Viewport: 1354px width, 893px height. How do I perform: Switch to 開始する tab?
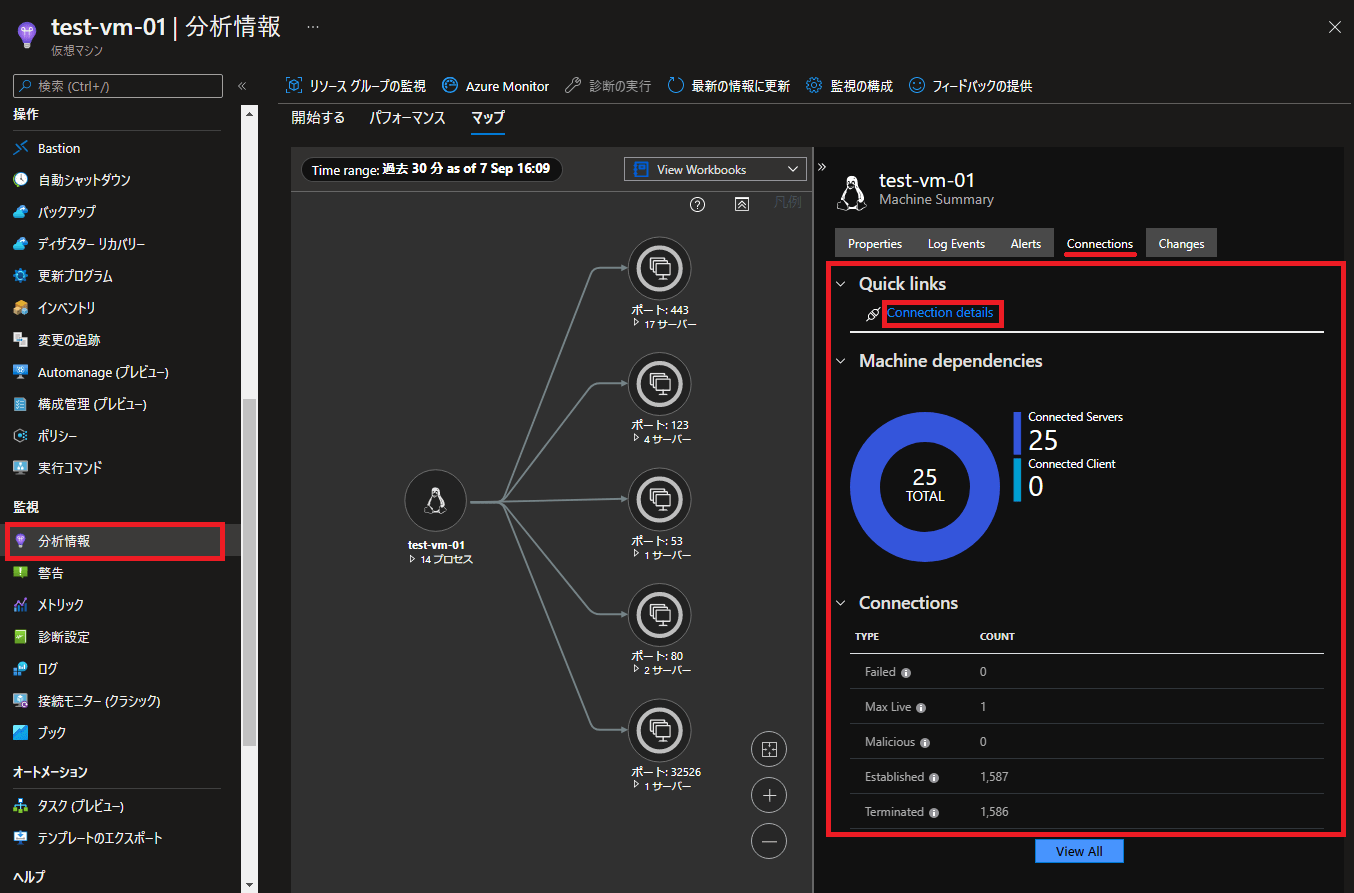click(x=318, y=118)
